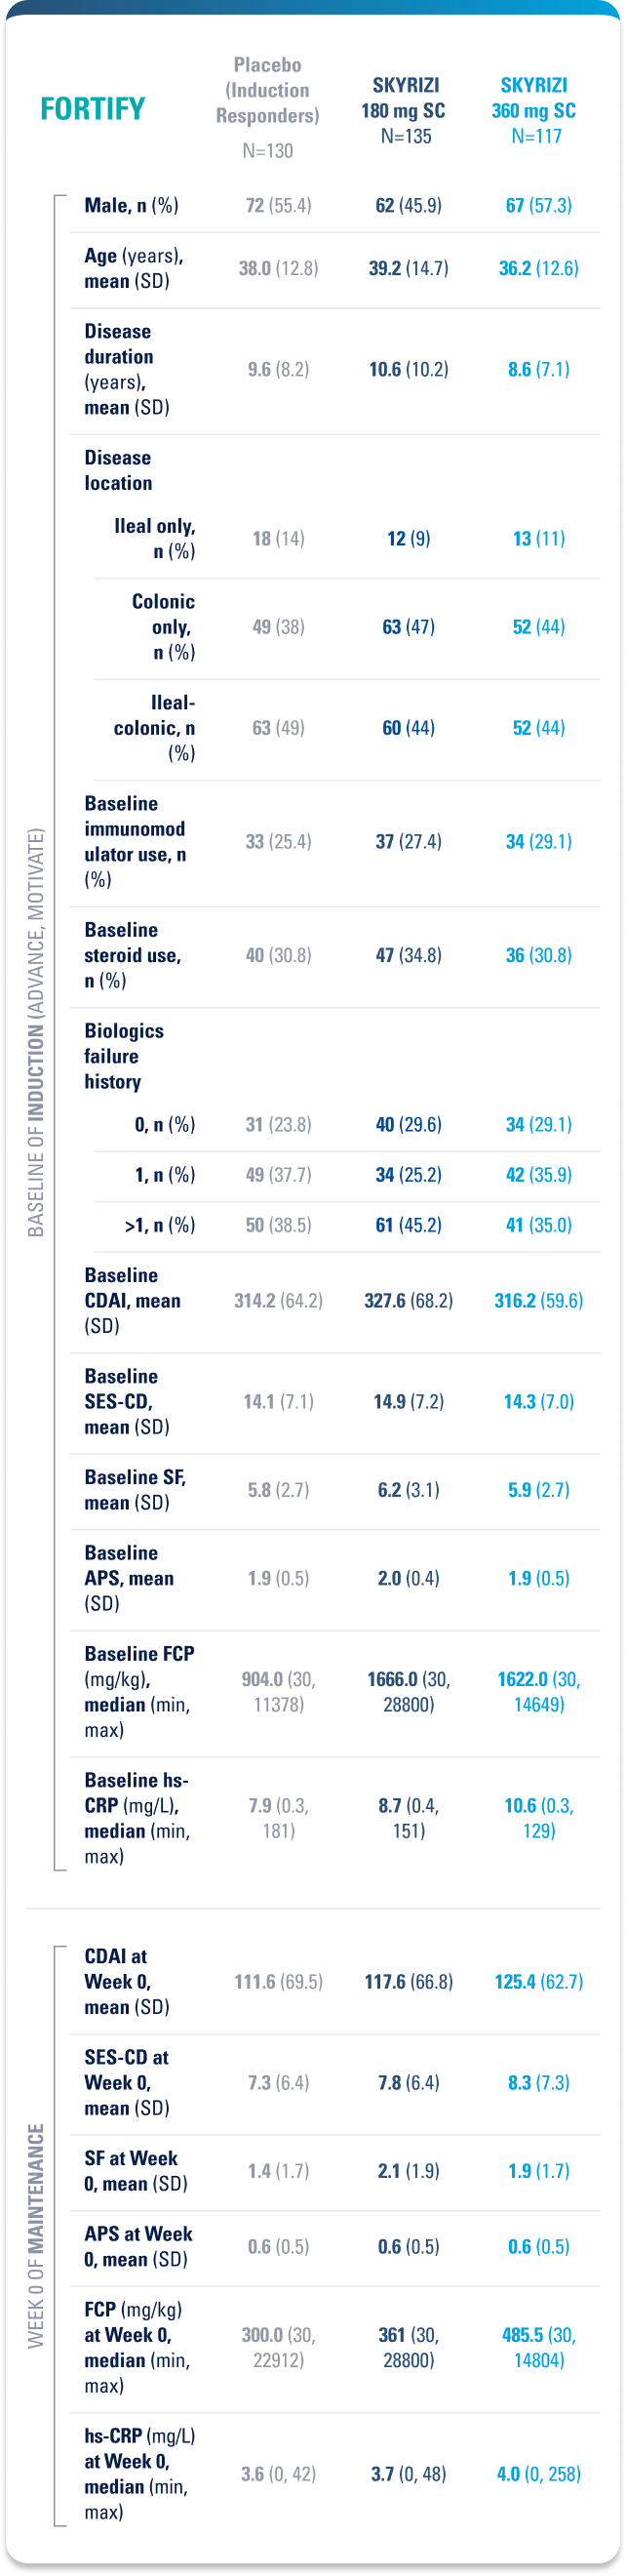The height and width of the screenshot is (2576, 626).
Task: Click the Colonic only placebo value 49 (38)
Action: 278,627
